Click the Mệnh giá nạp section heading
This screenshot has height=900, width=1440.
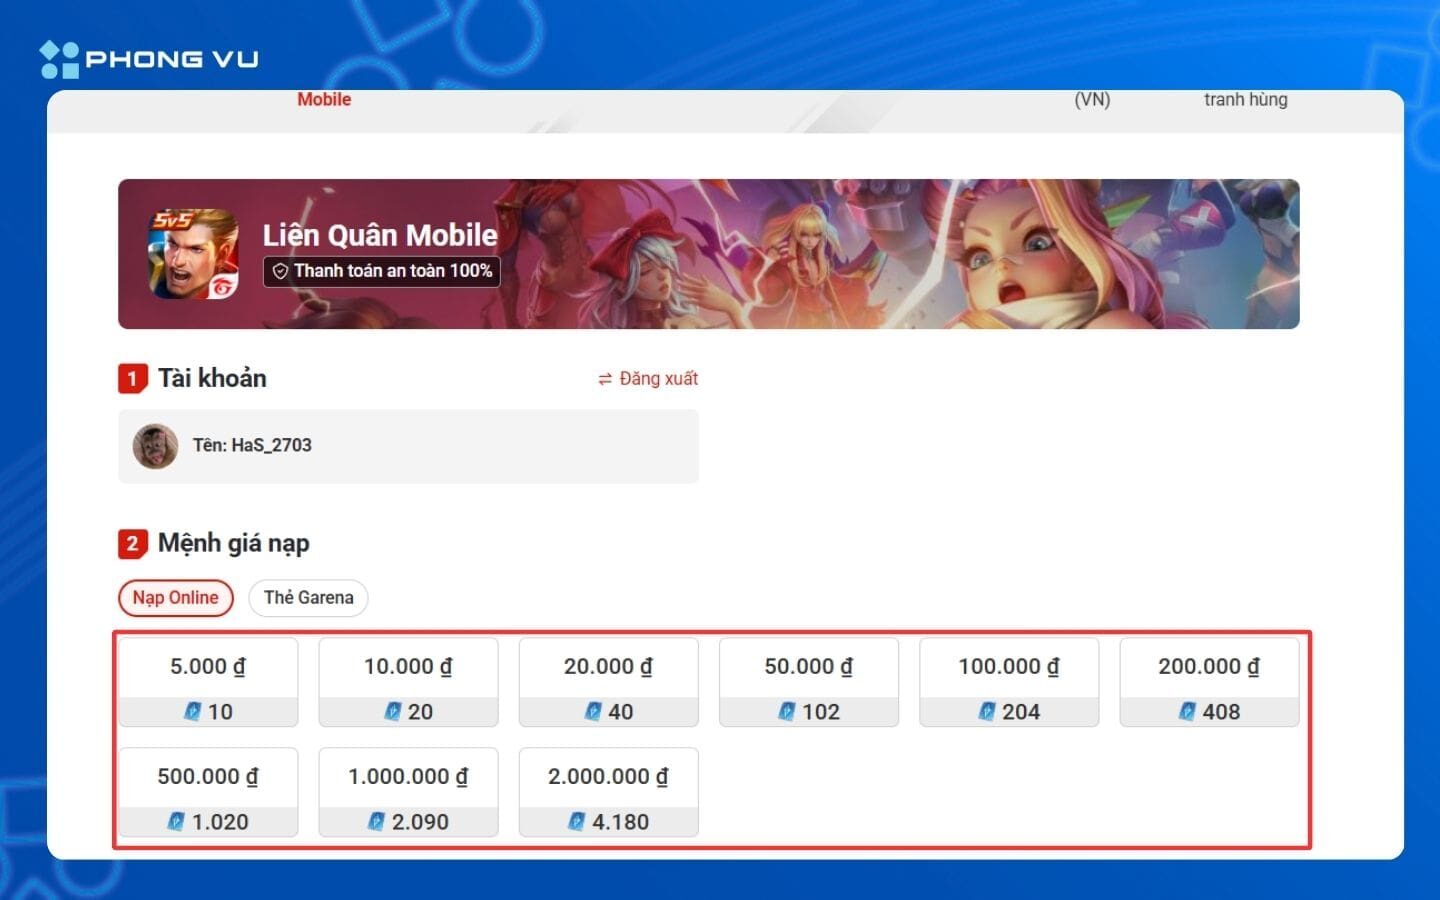(234, 543)
